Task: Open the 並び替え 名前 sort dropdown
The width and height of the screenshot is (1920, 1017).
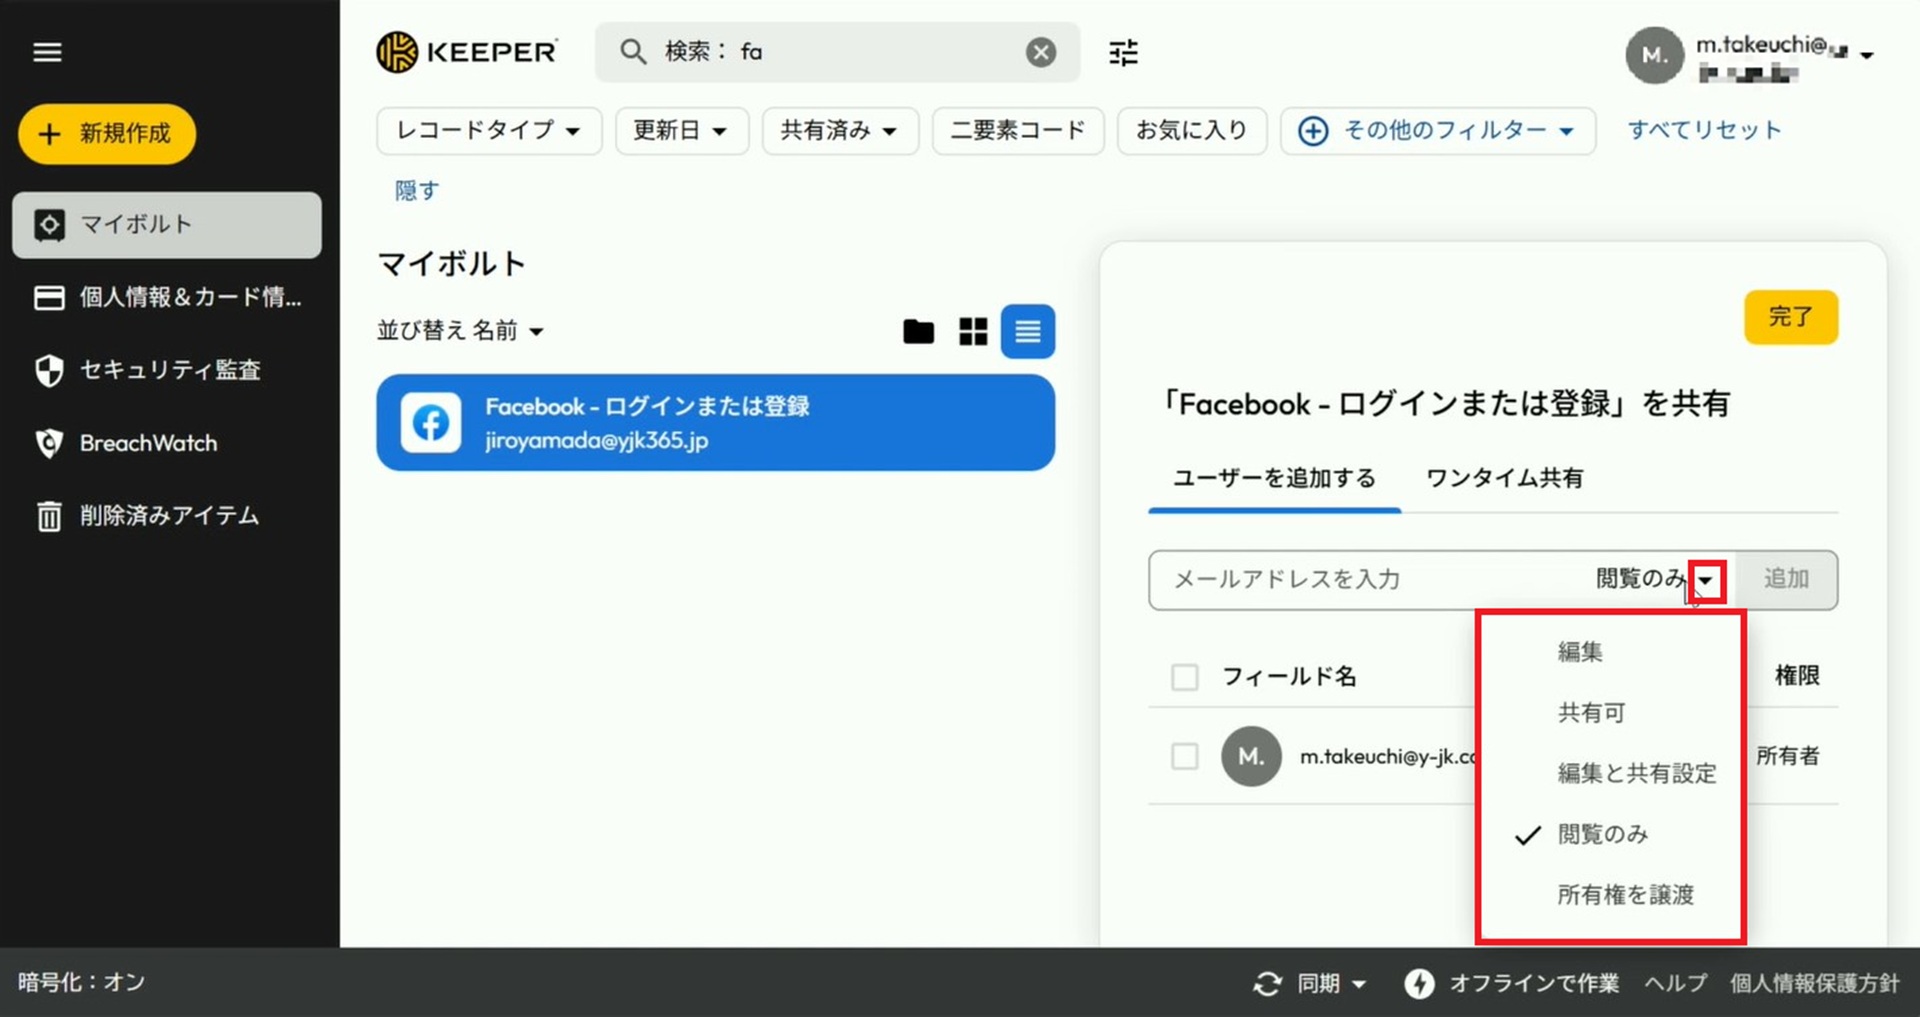Action: (460, 331)
